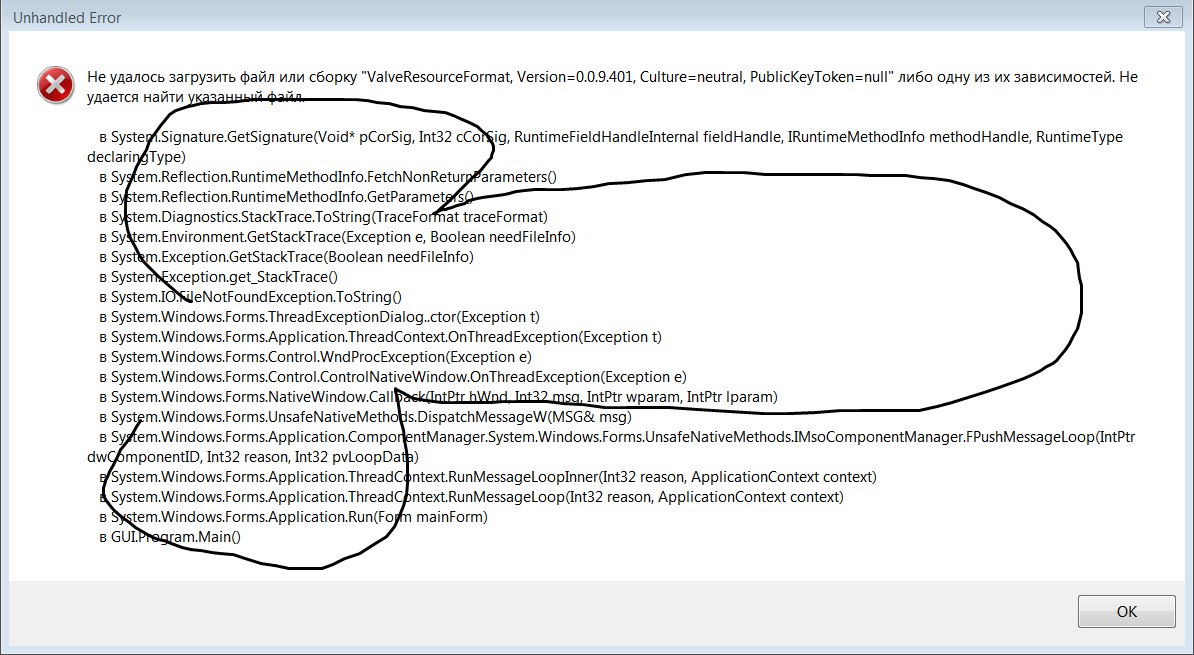Click the OK button
Image resolution: width=1194 pixels, height=655 pixels.
pos(1126,611)
